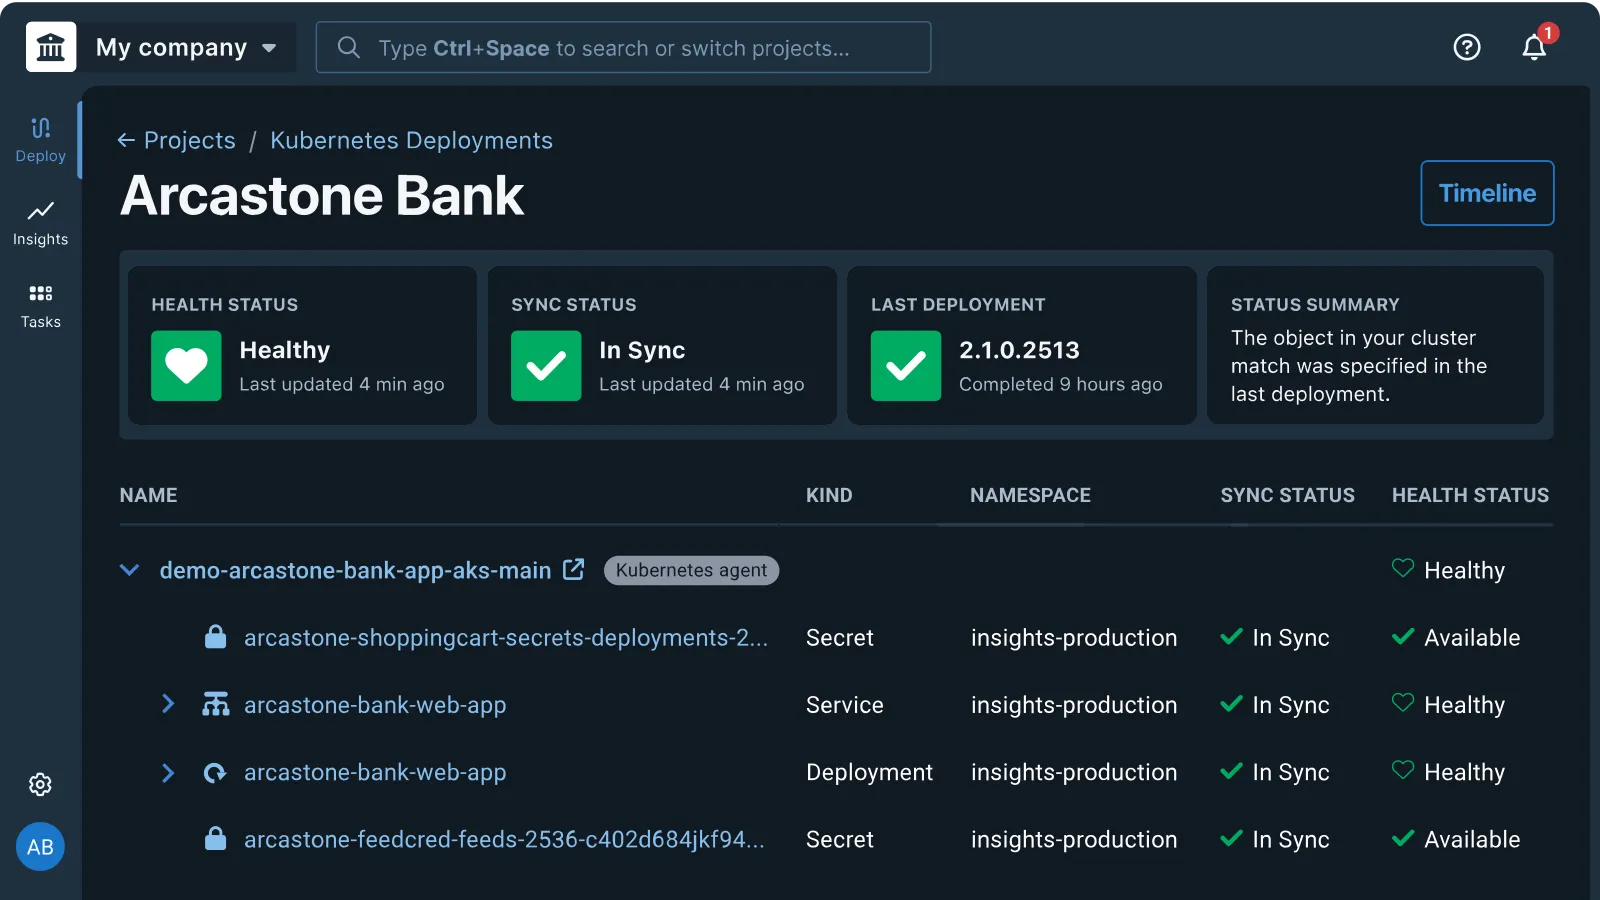Click the Service icon beside arcastone-bank-web-app

215,705
